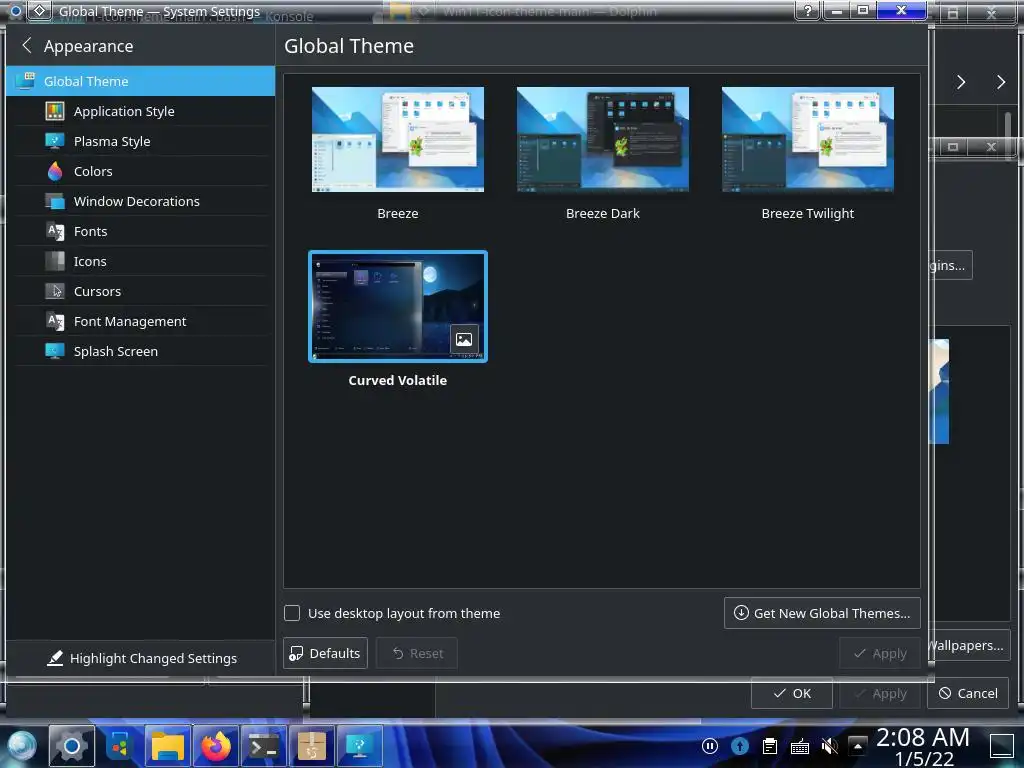Click the muted volume tray icon

830,746
